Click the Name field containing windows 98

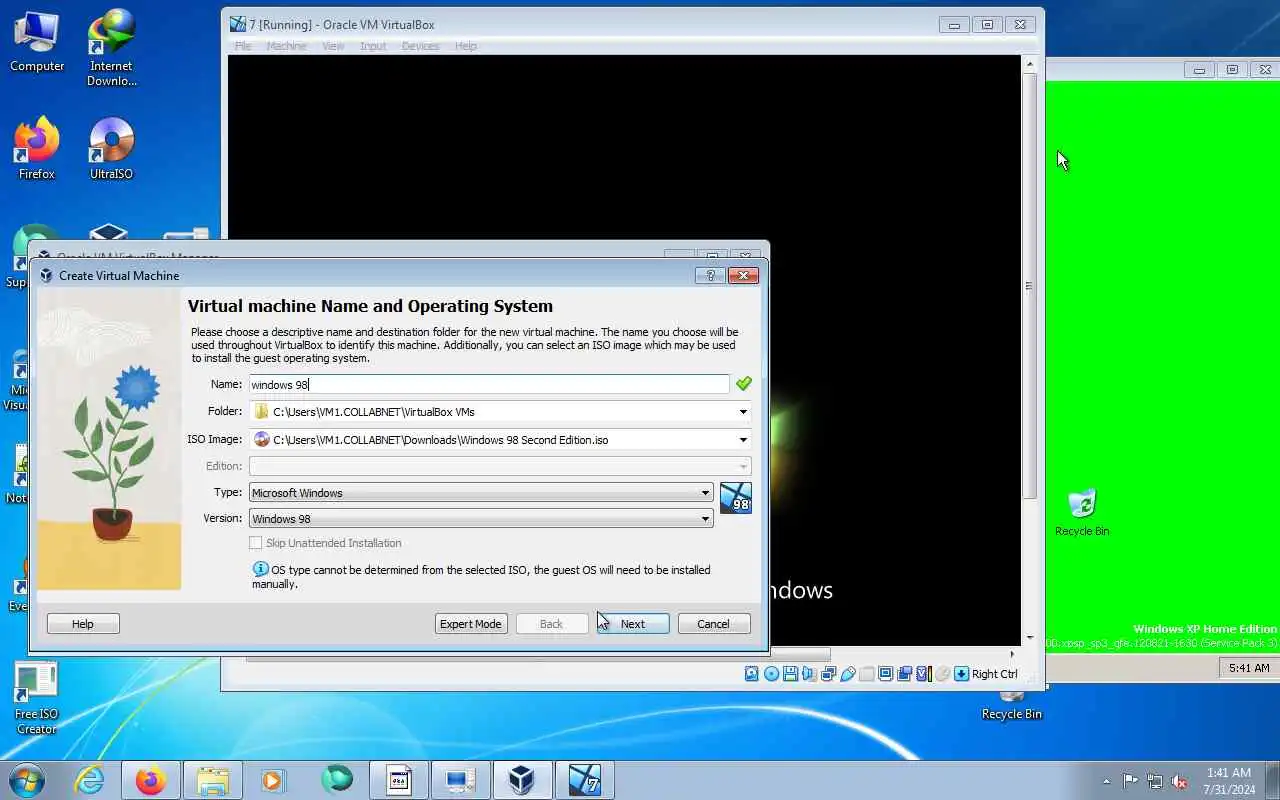(x=489, y=384)
